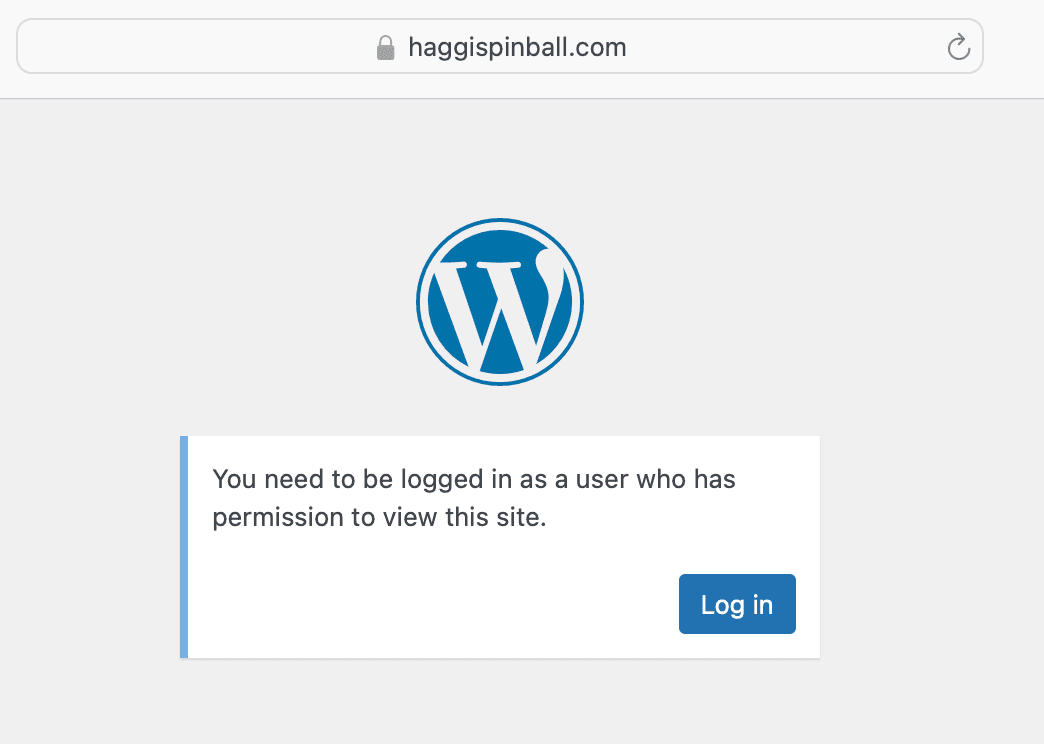Reload the page with the refresh icon
The image size is (1044, 744).
coord(958,47)
